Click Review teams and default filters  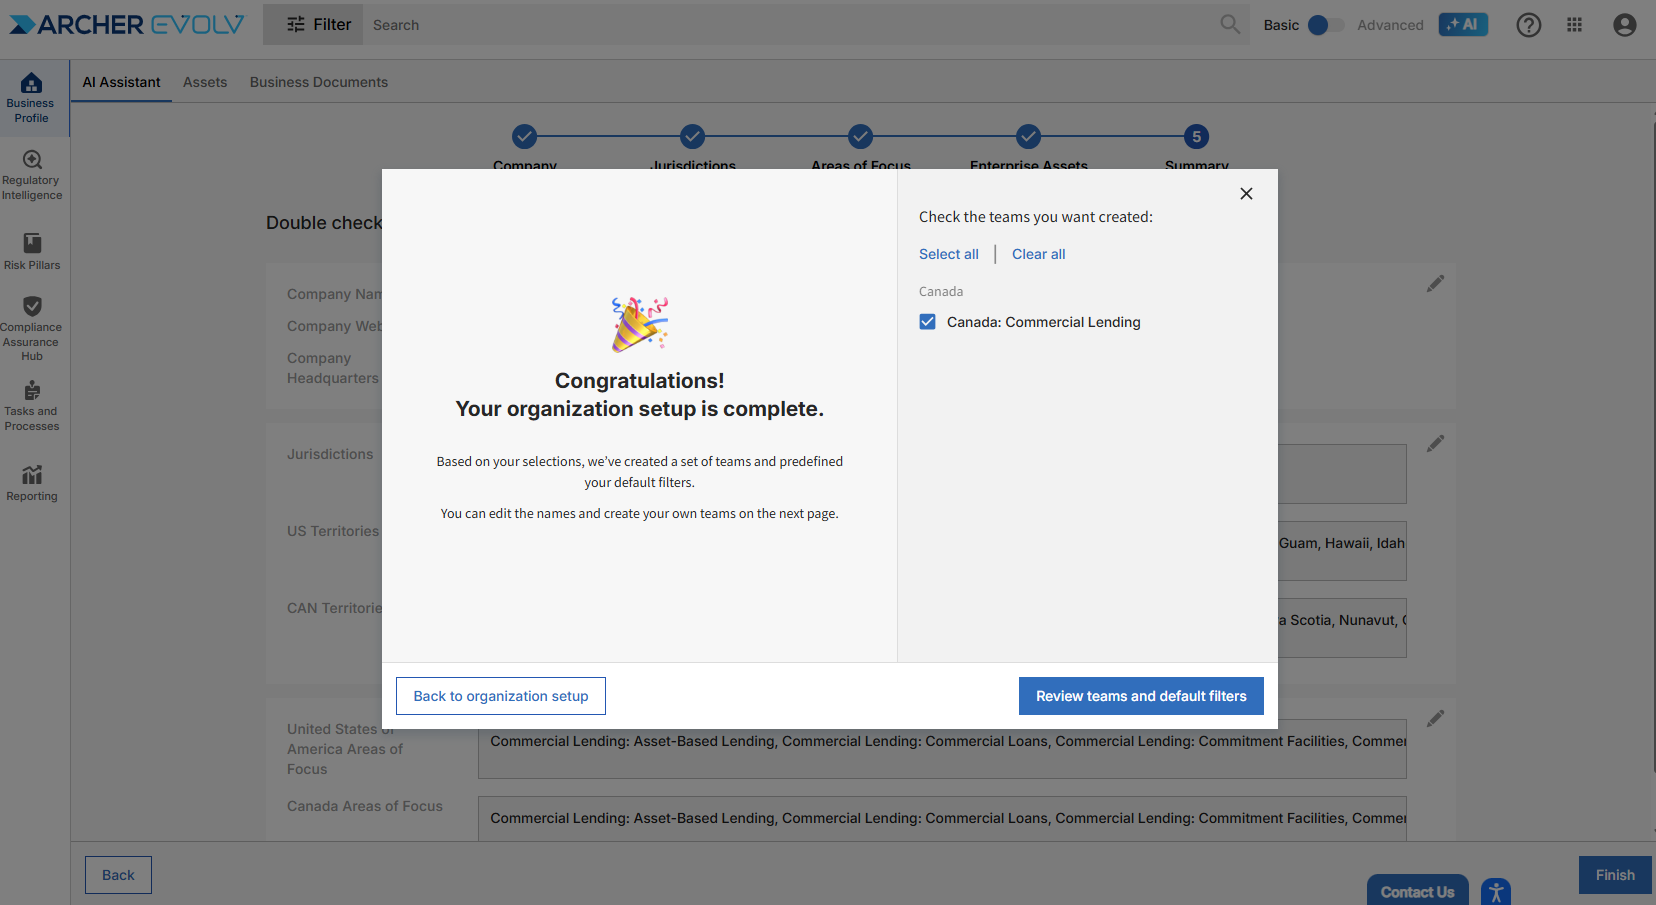click(1141, 696)
